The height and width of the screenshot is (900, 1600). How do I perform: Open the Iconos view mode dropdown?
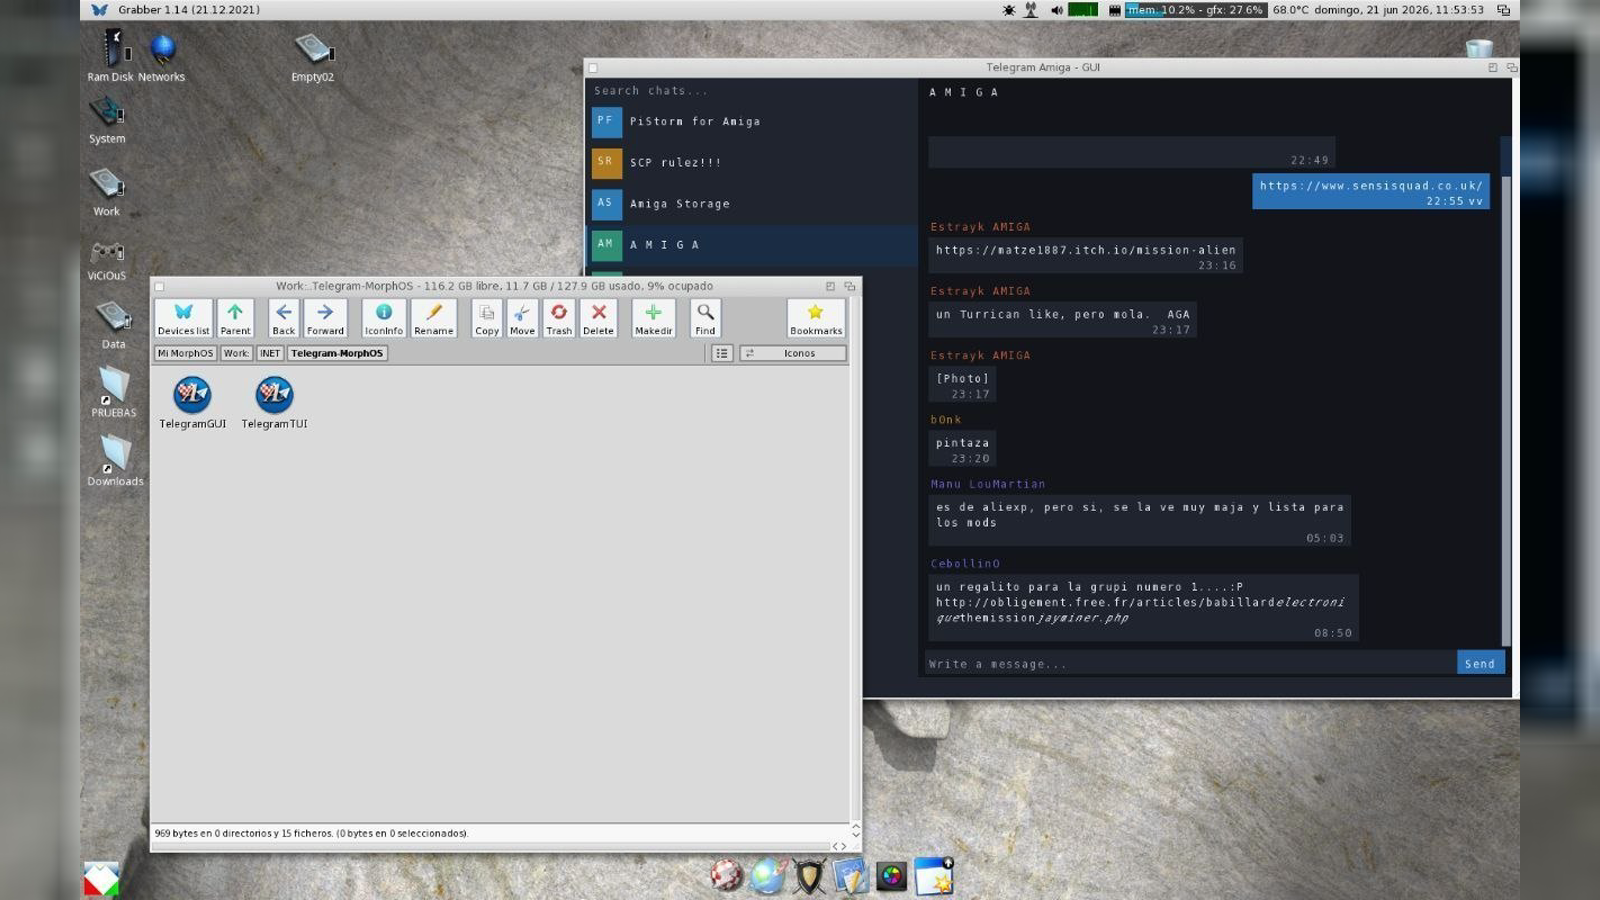pyautogui.click(x=793, y=353)
